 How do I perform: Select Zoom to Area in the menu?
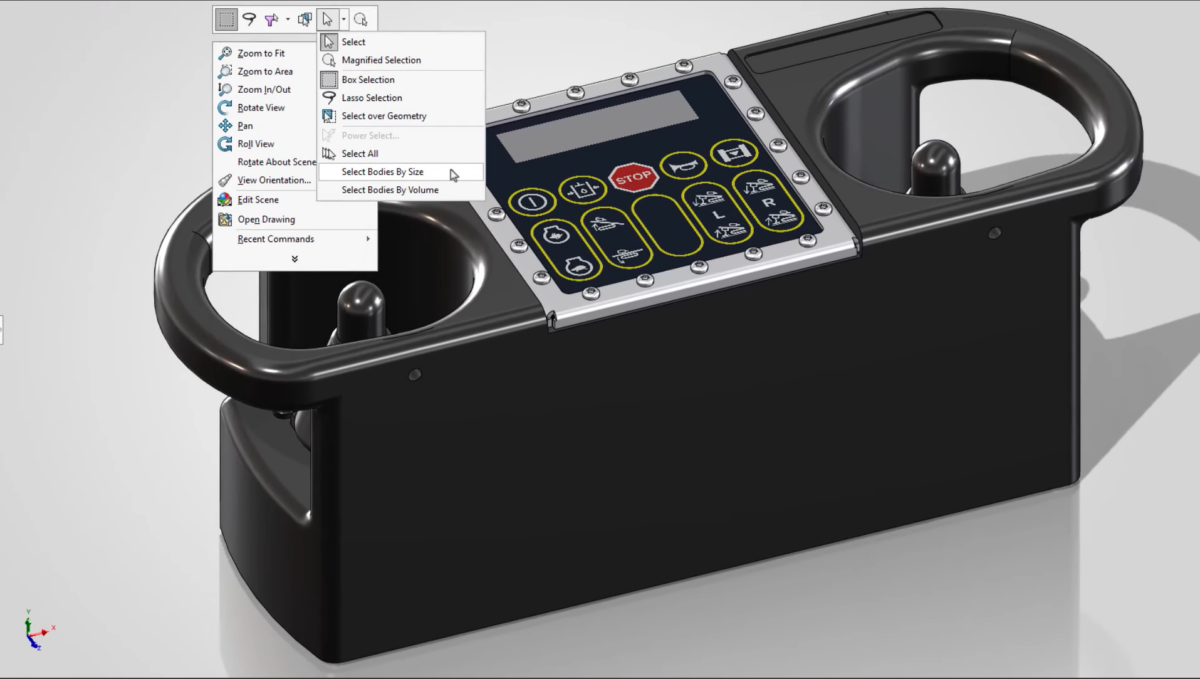point(265,71)
